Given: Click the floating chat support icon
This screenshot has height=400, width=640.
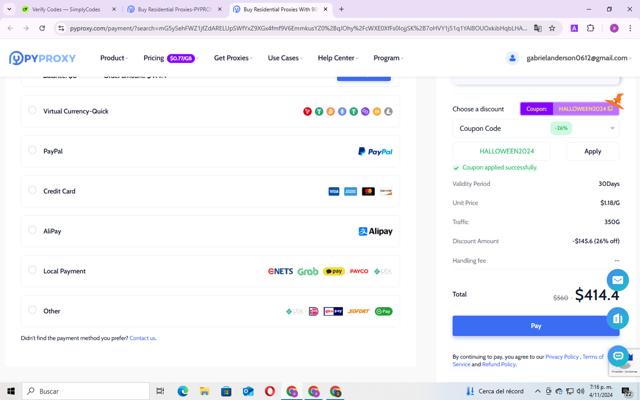Looking at the screenshot, I should [618, 356].
